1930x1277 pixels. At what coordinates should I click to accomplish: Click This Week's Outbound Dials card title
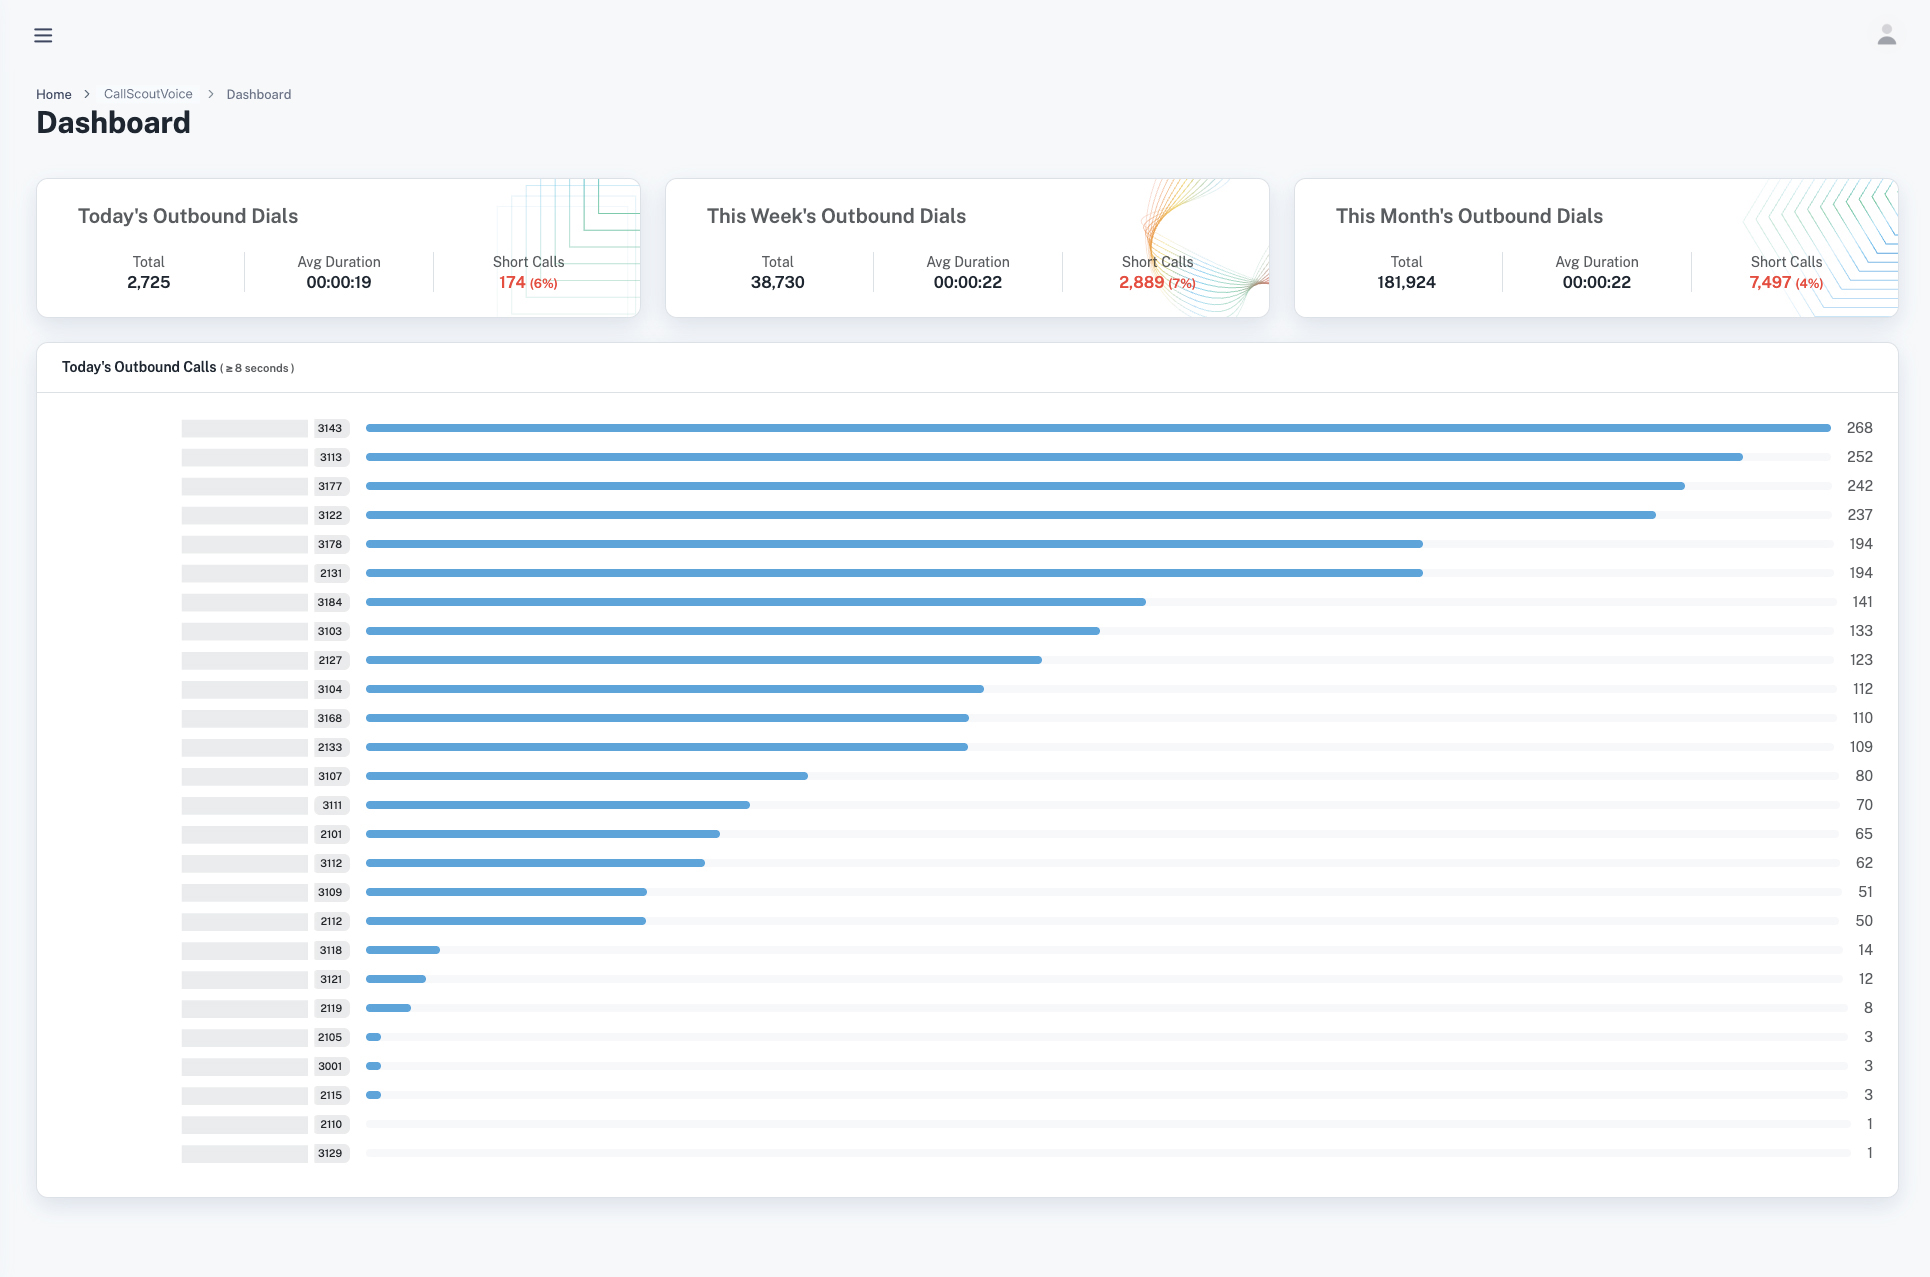pos(836,216)
